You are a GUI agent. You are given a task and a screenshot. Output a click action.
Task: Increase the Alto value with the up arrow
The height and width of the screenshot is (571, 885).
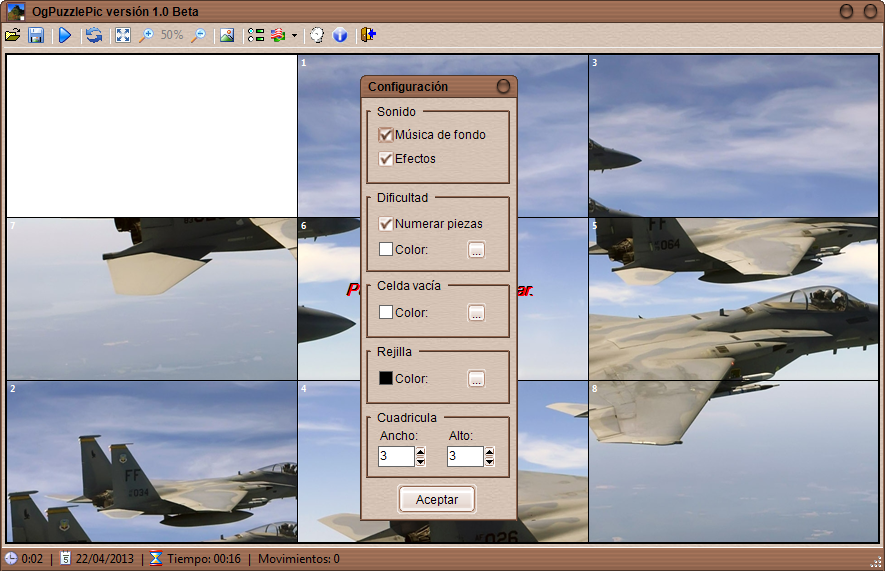[489, 451]
